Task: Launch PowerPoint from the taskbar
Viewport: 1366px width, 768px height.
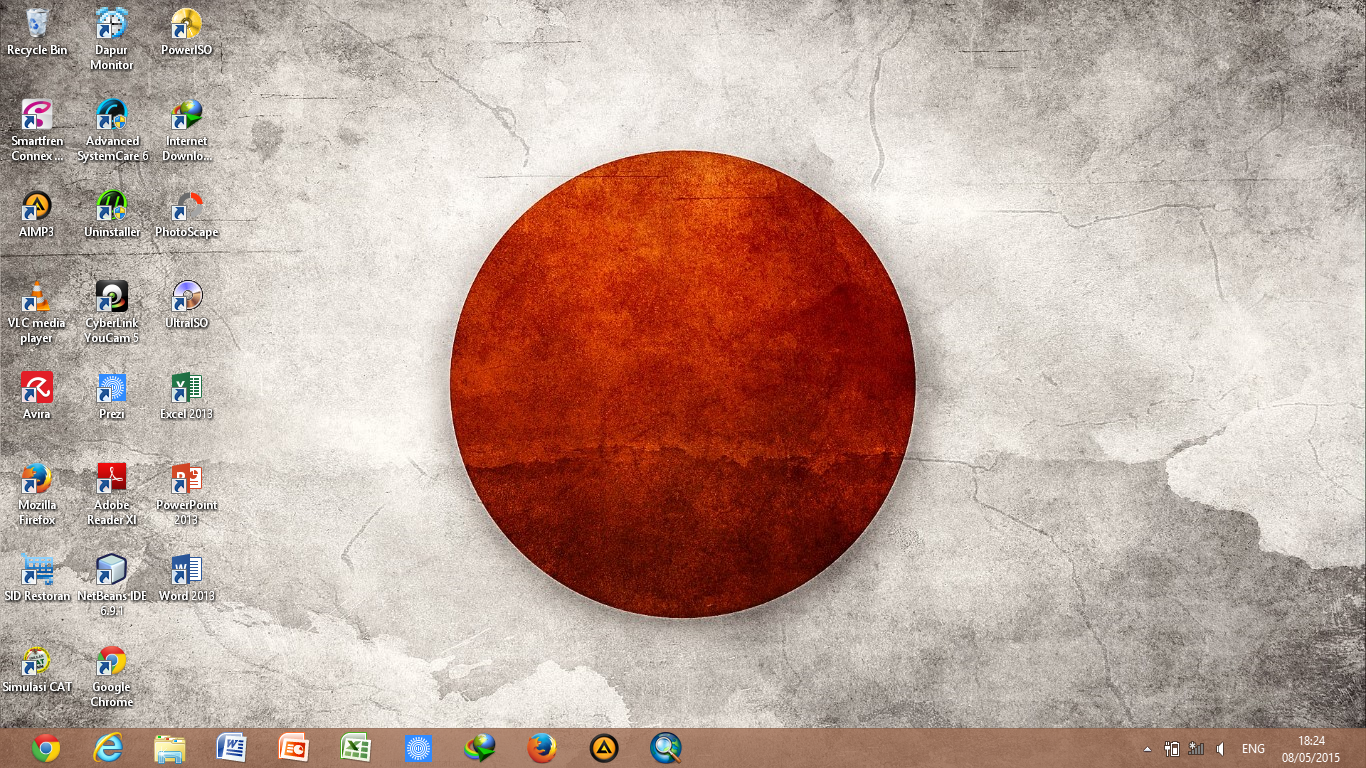Action: [294, 748]
